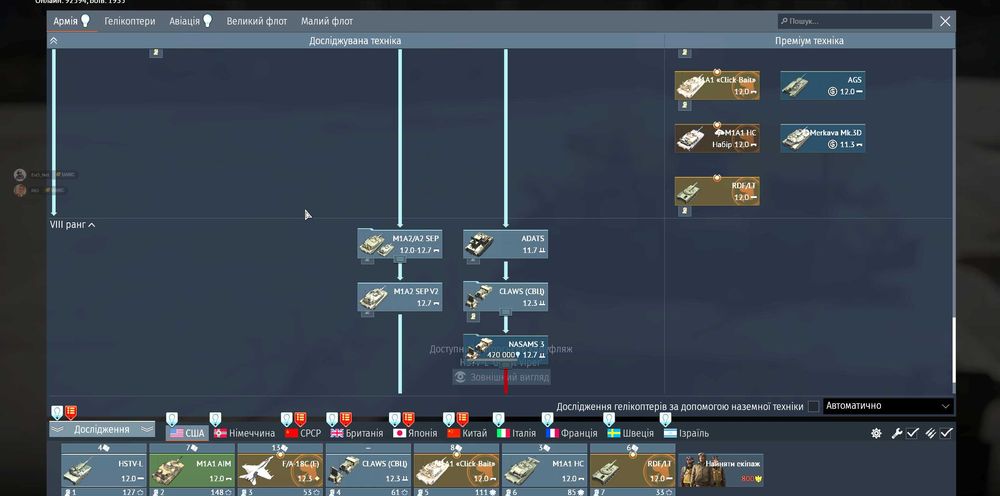Switch to the Великий флот tab
Screen dimensions: 1000x496
point(257,22)
